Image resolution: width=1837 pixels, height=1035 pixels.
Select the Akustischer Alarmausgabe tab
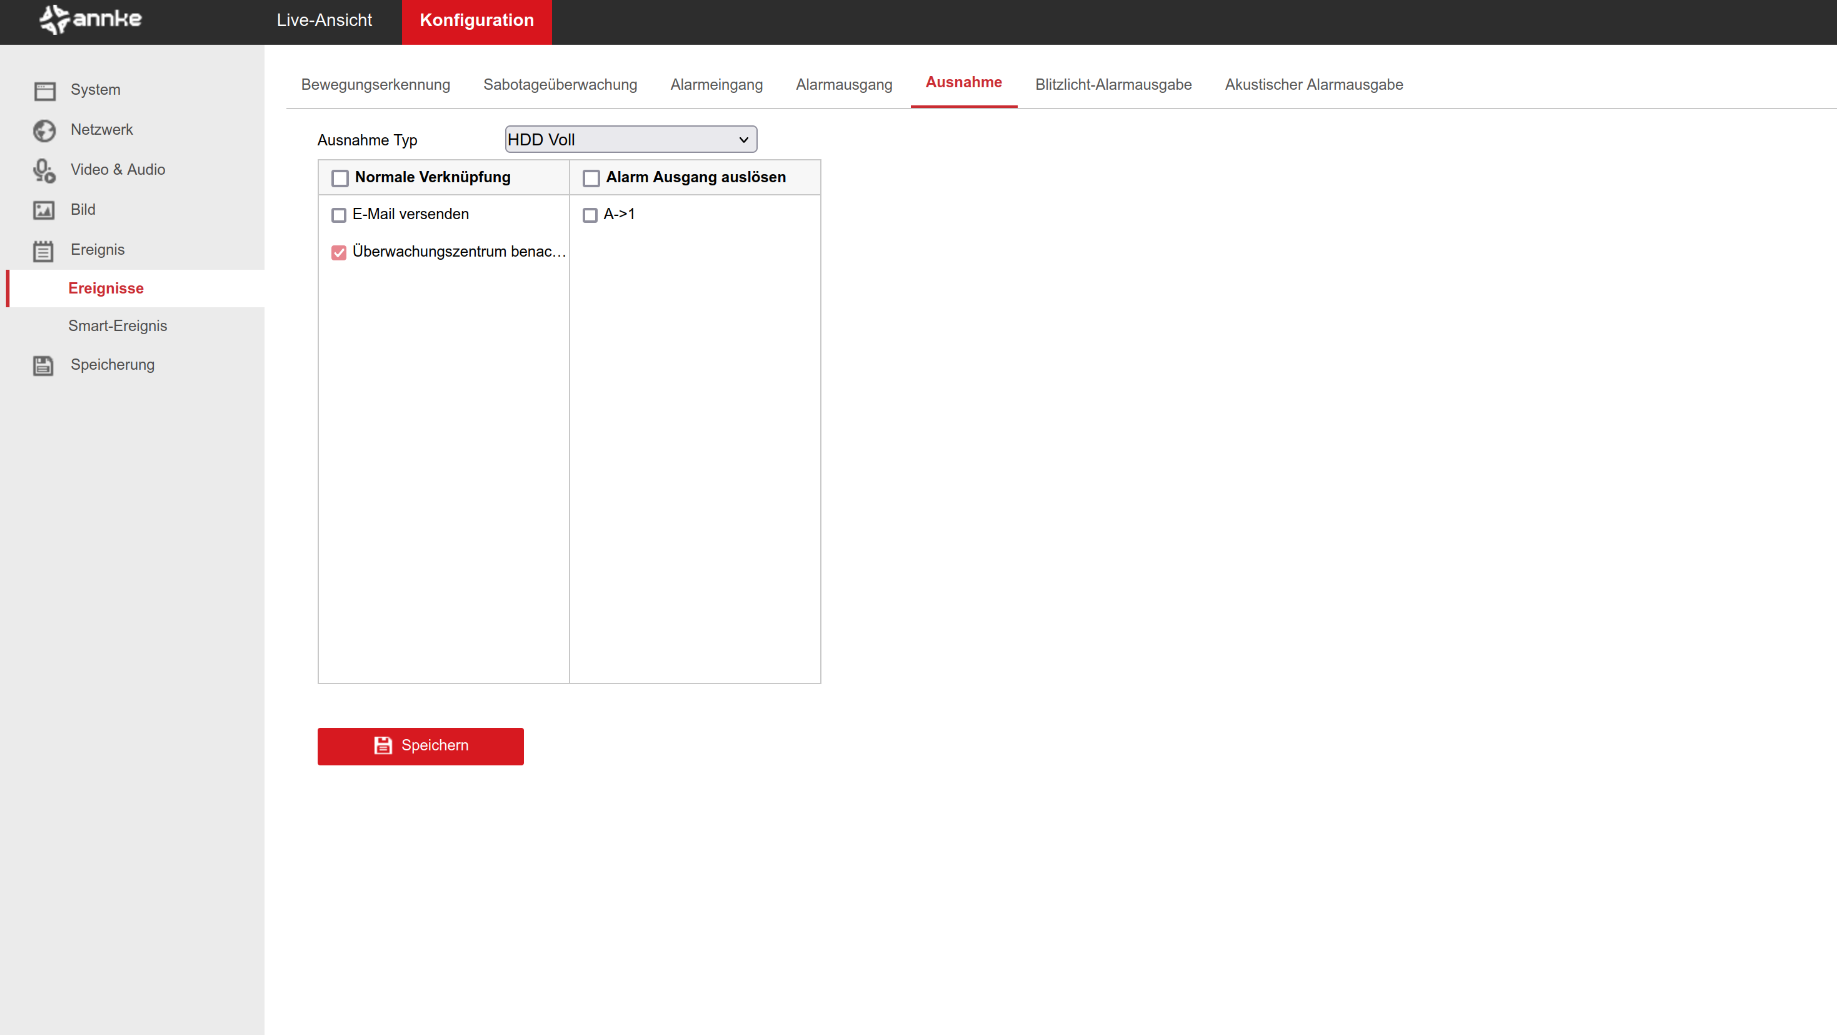click(1313, 85)
